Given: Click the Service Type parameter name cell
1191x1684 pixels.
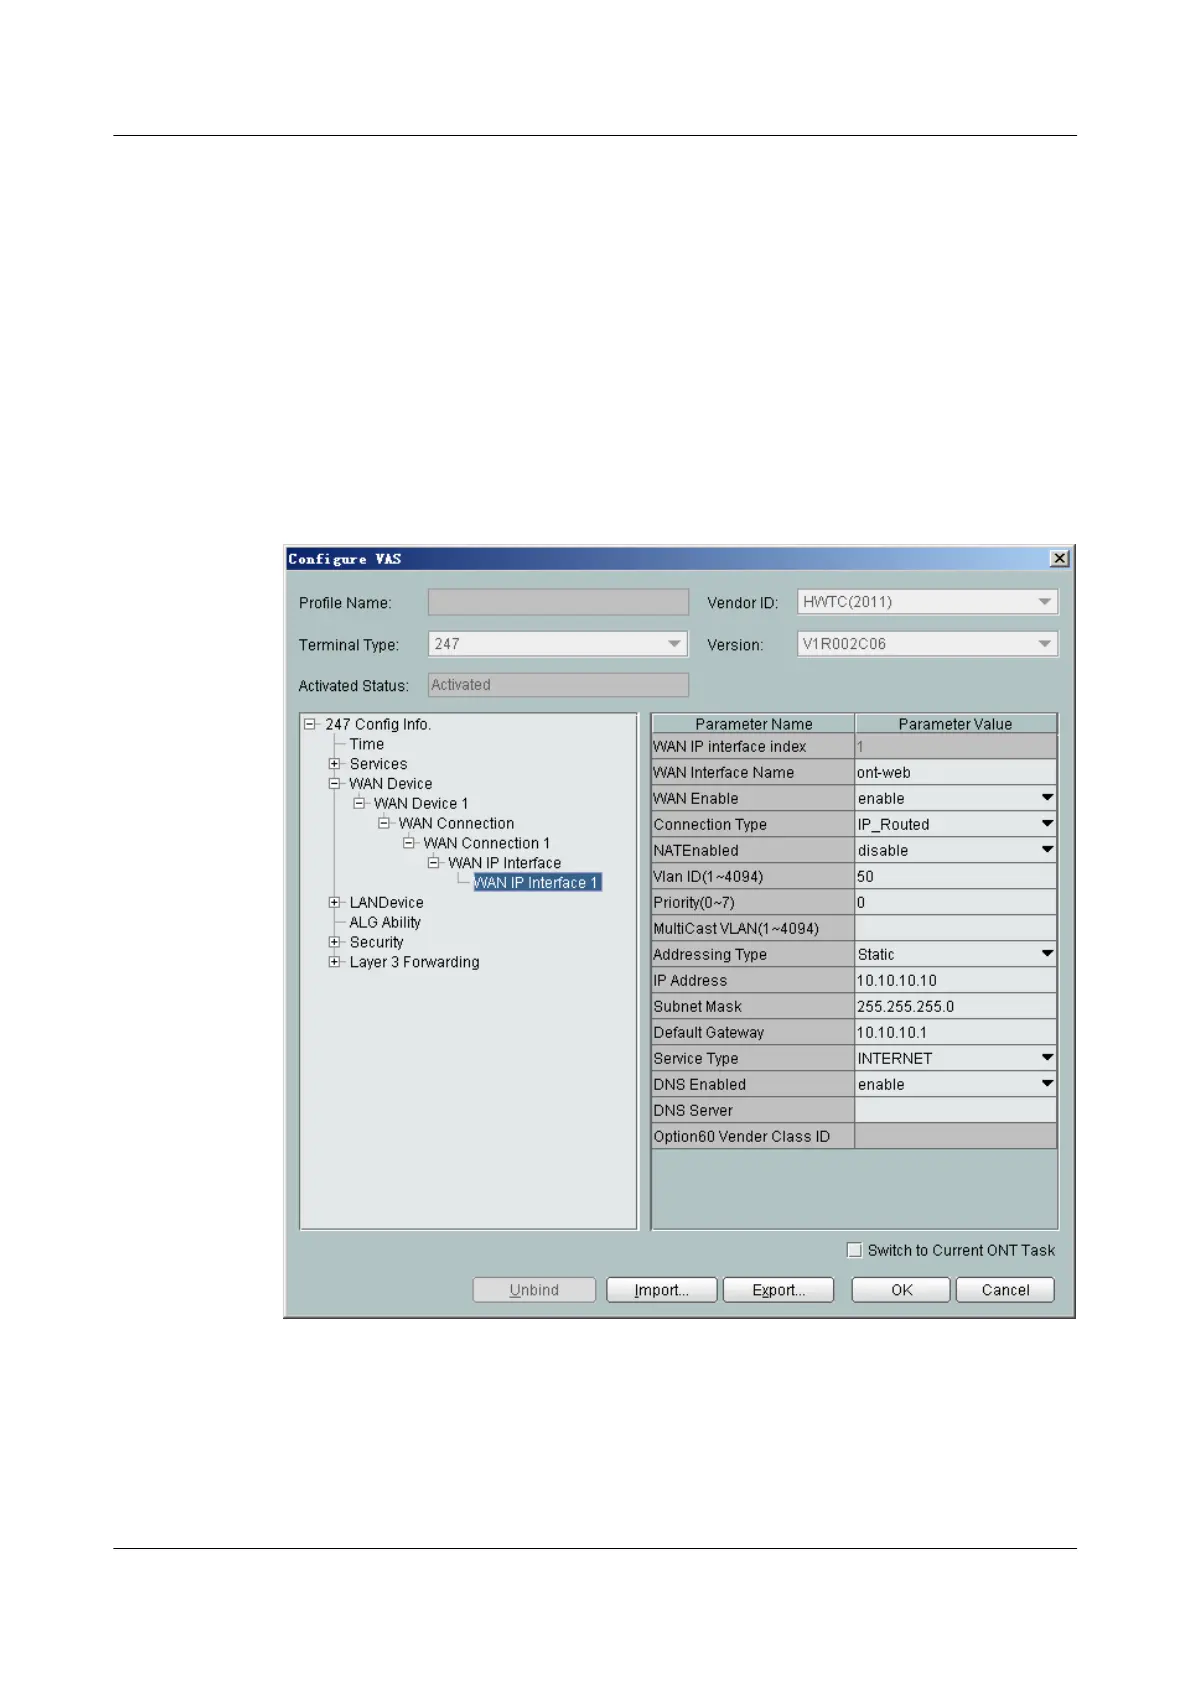Looking at the screenshot, I should coord(753,1058).
